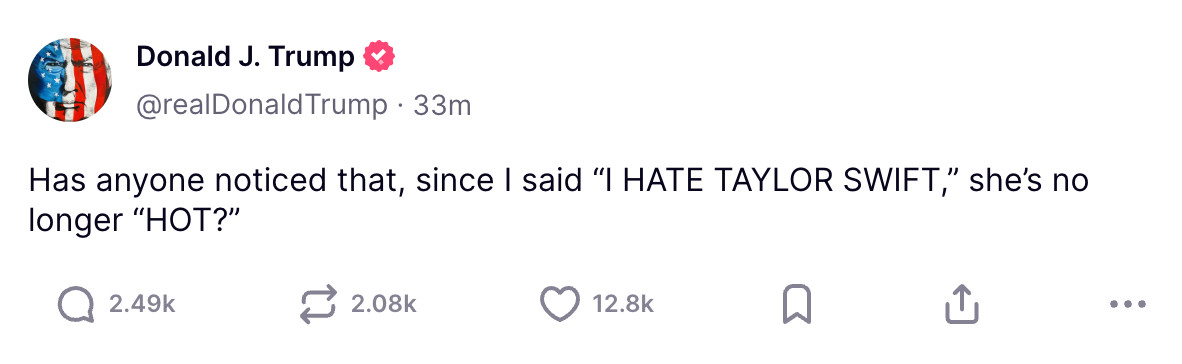
Task: Click the red verified checkmark badge
Action: point(380,57)
